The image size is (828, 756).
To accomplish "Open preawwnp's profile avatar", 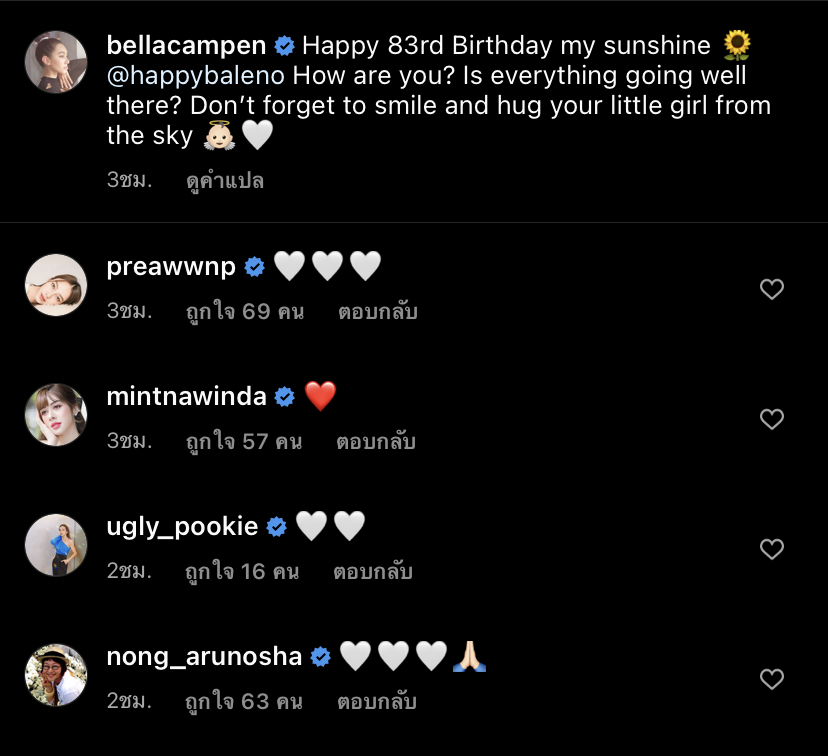I will 55,285.
